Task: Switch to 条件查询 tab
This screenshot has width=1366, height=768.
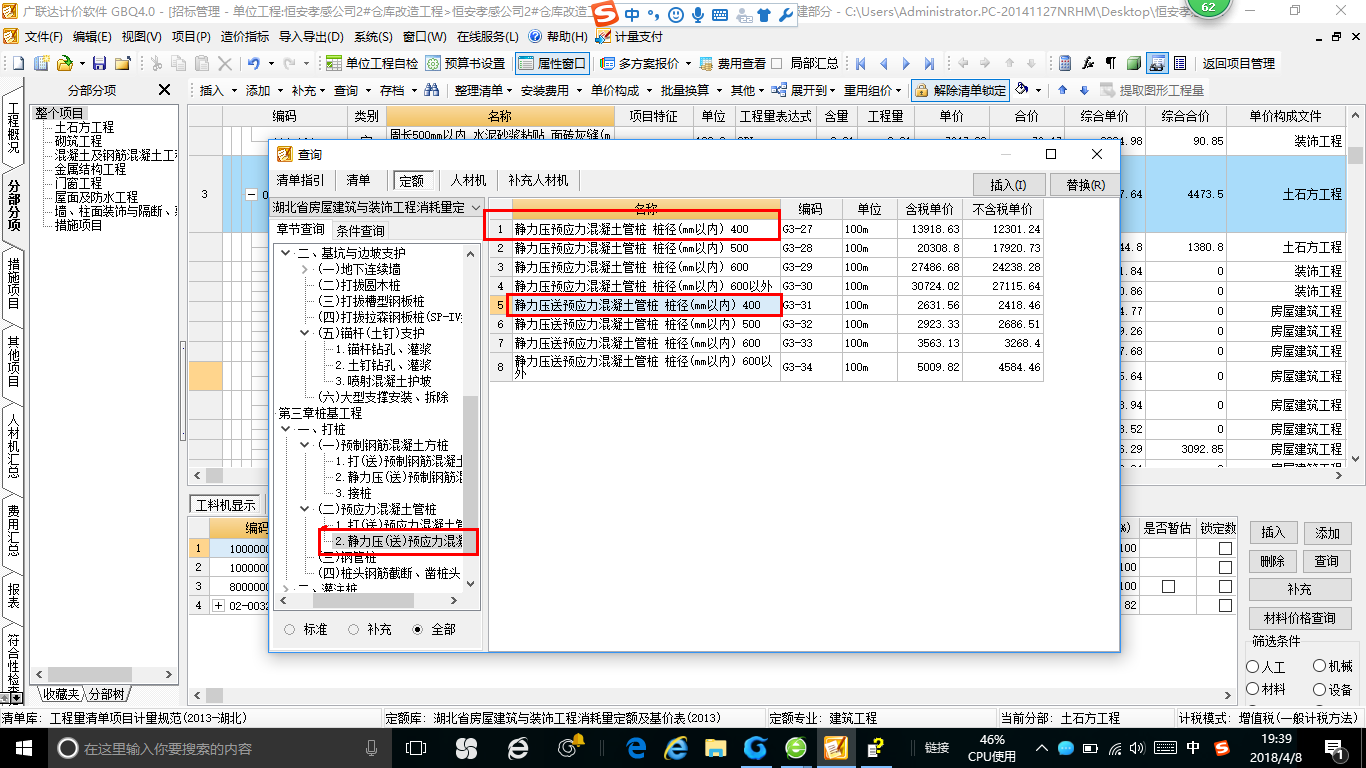Action: pyautogui.click(x=361, y=230)
